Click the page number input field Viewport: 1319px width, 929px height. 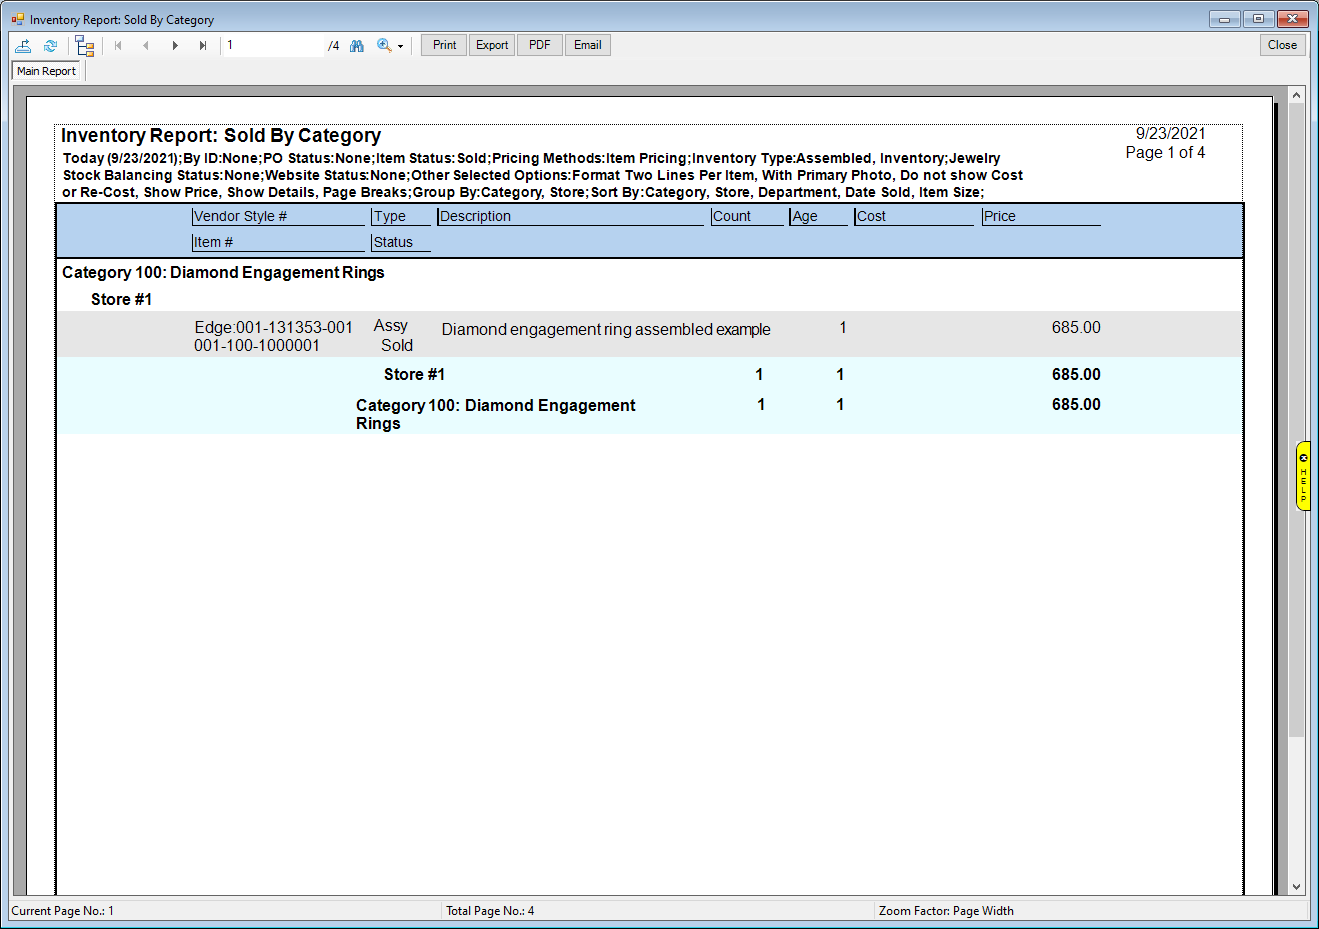click(273, 45)
